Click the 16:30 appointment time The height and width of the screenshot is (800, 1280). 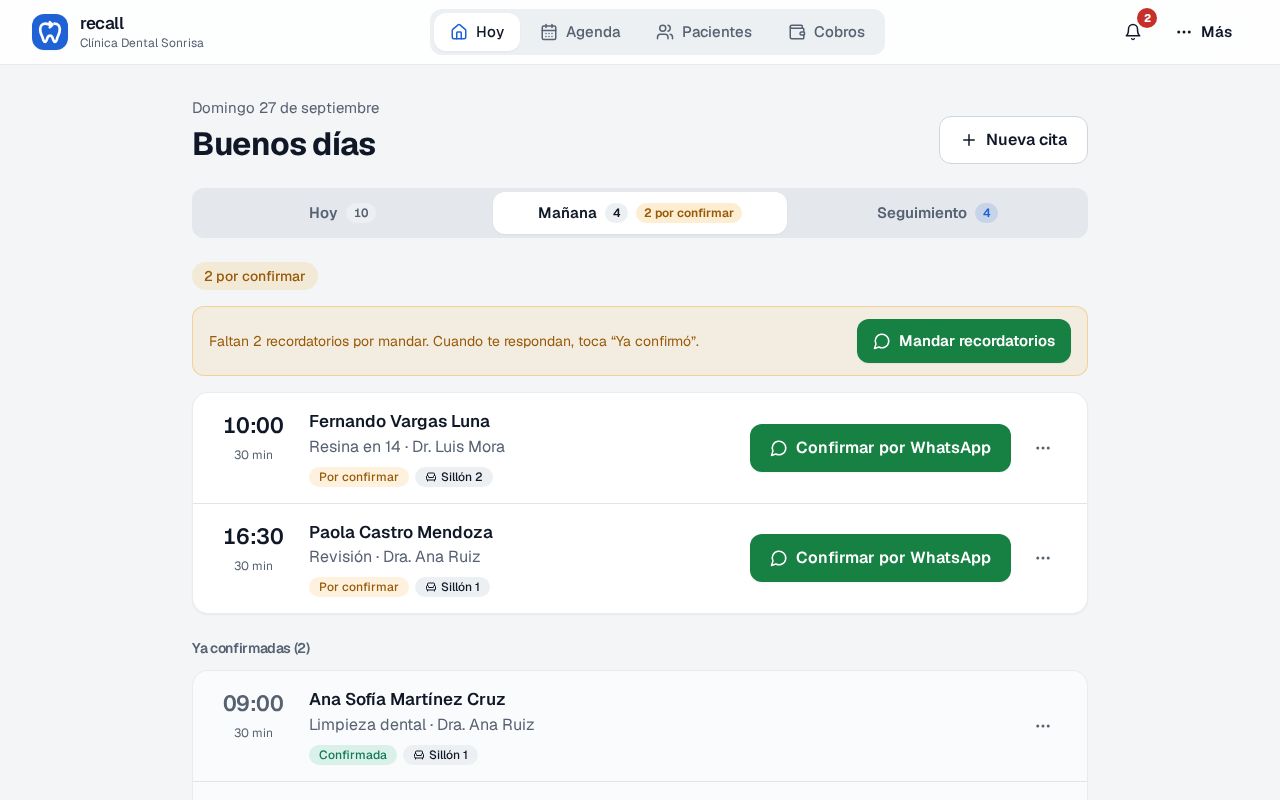(253, 537)
